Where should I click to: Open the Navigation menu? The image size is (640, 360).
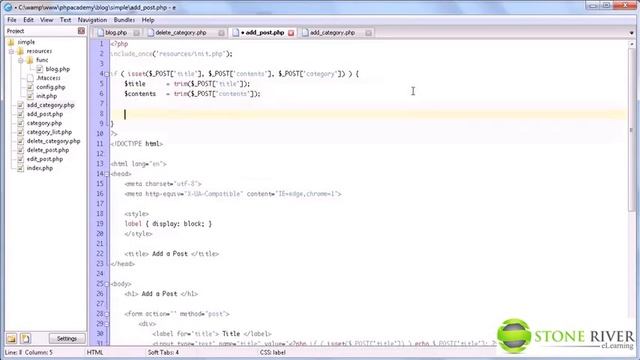click(x=92, y=20)
